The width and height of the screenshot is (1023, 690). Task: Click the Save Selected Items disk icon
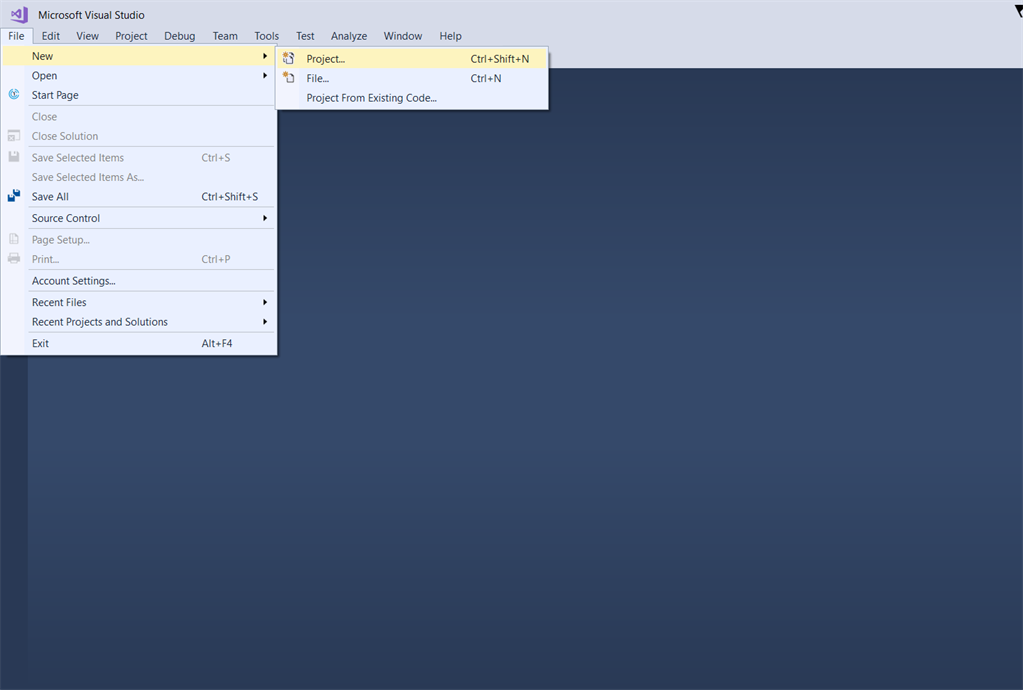click(x=14, y=157)
